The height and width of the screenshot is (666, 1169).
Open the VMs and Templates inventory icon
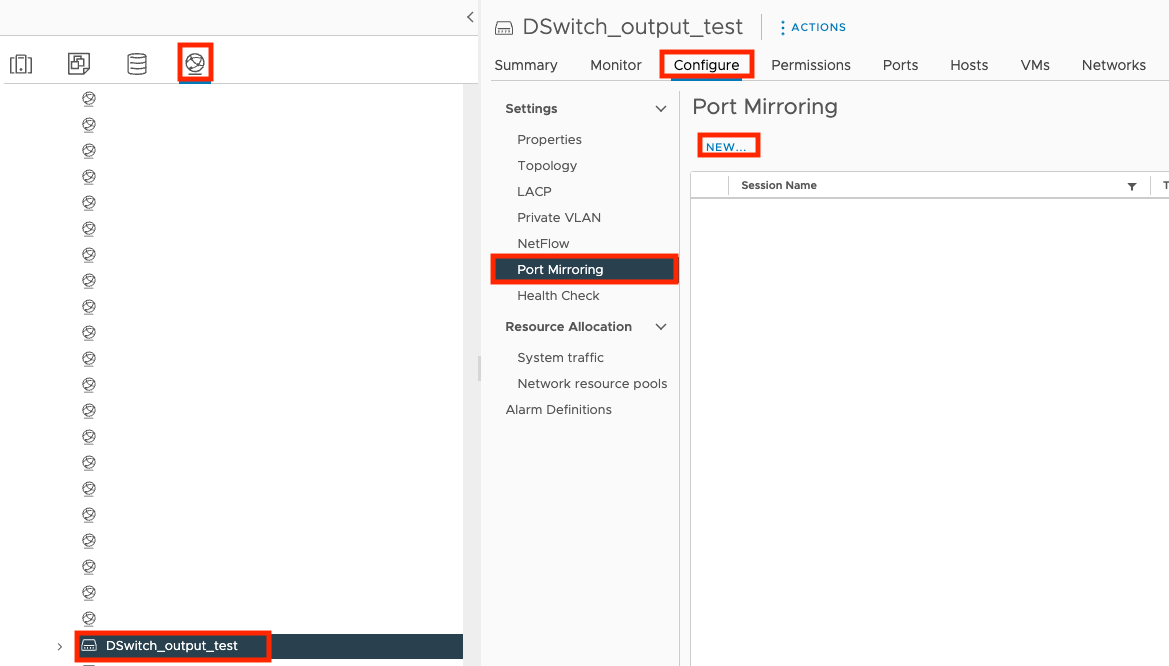click(78, 62)
